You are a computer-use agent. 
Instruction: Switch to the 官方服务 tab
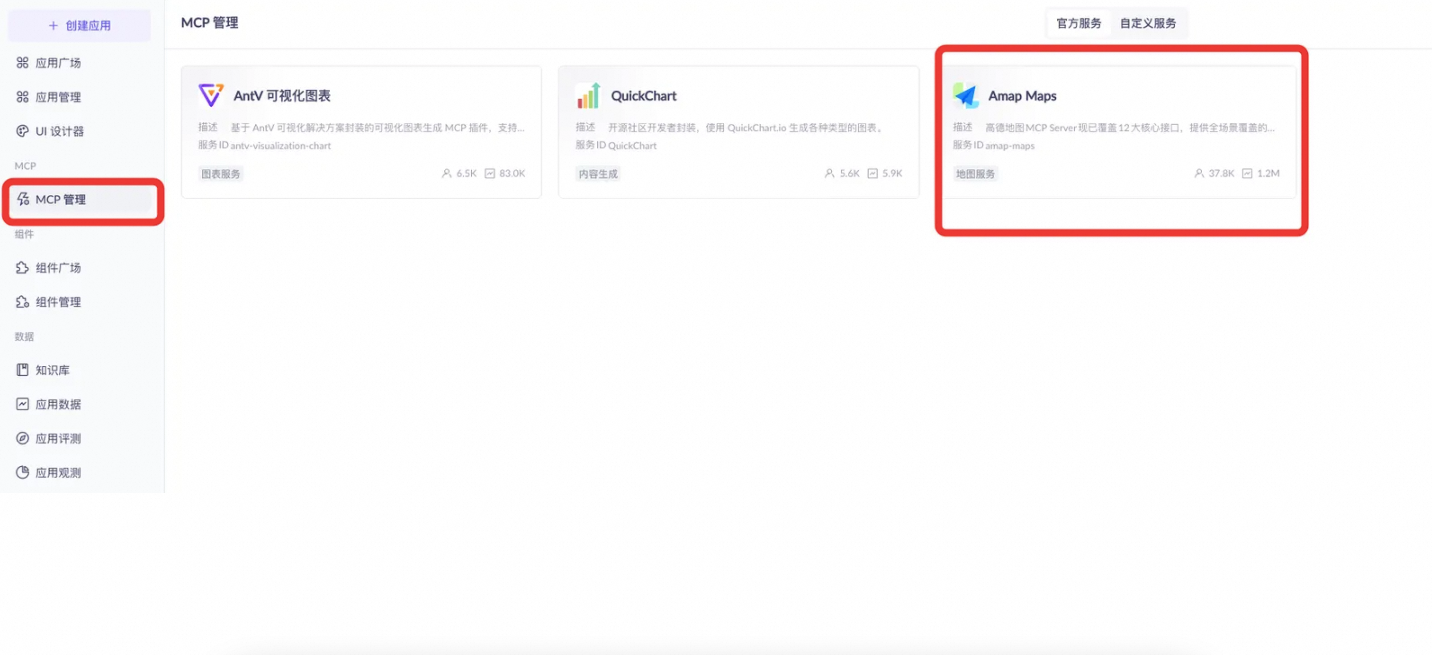(x=1079, y=23)
